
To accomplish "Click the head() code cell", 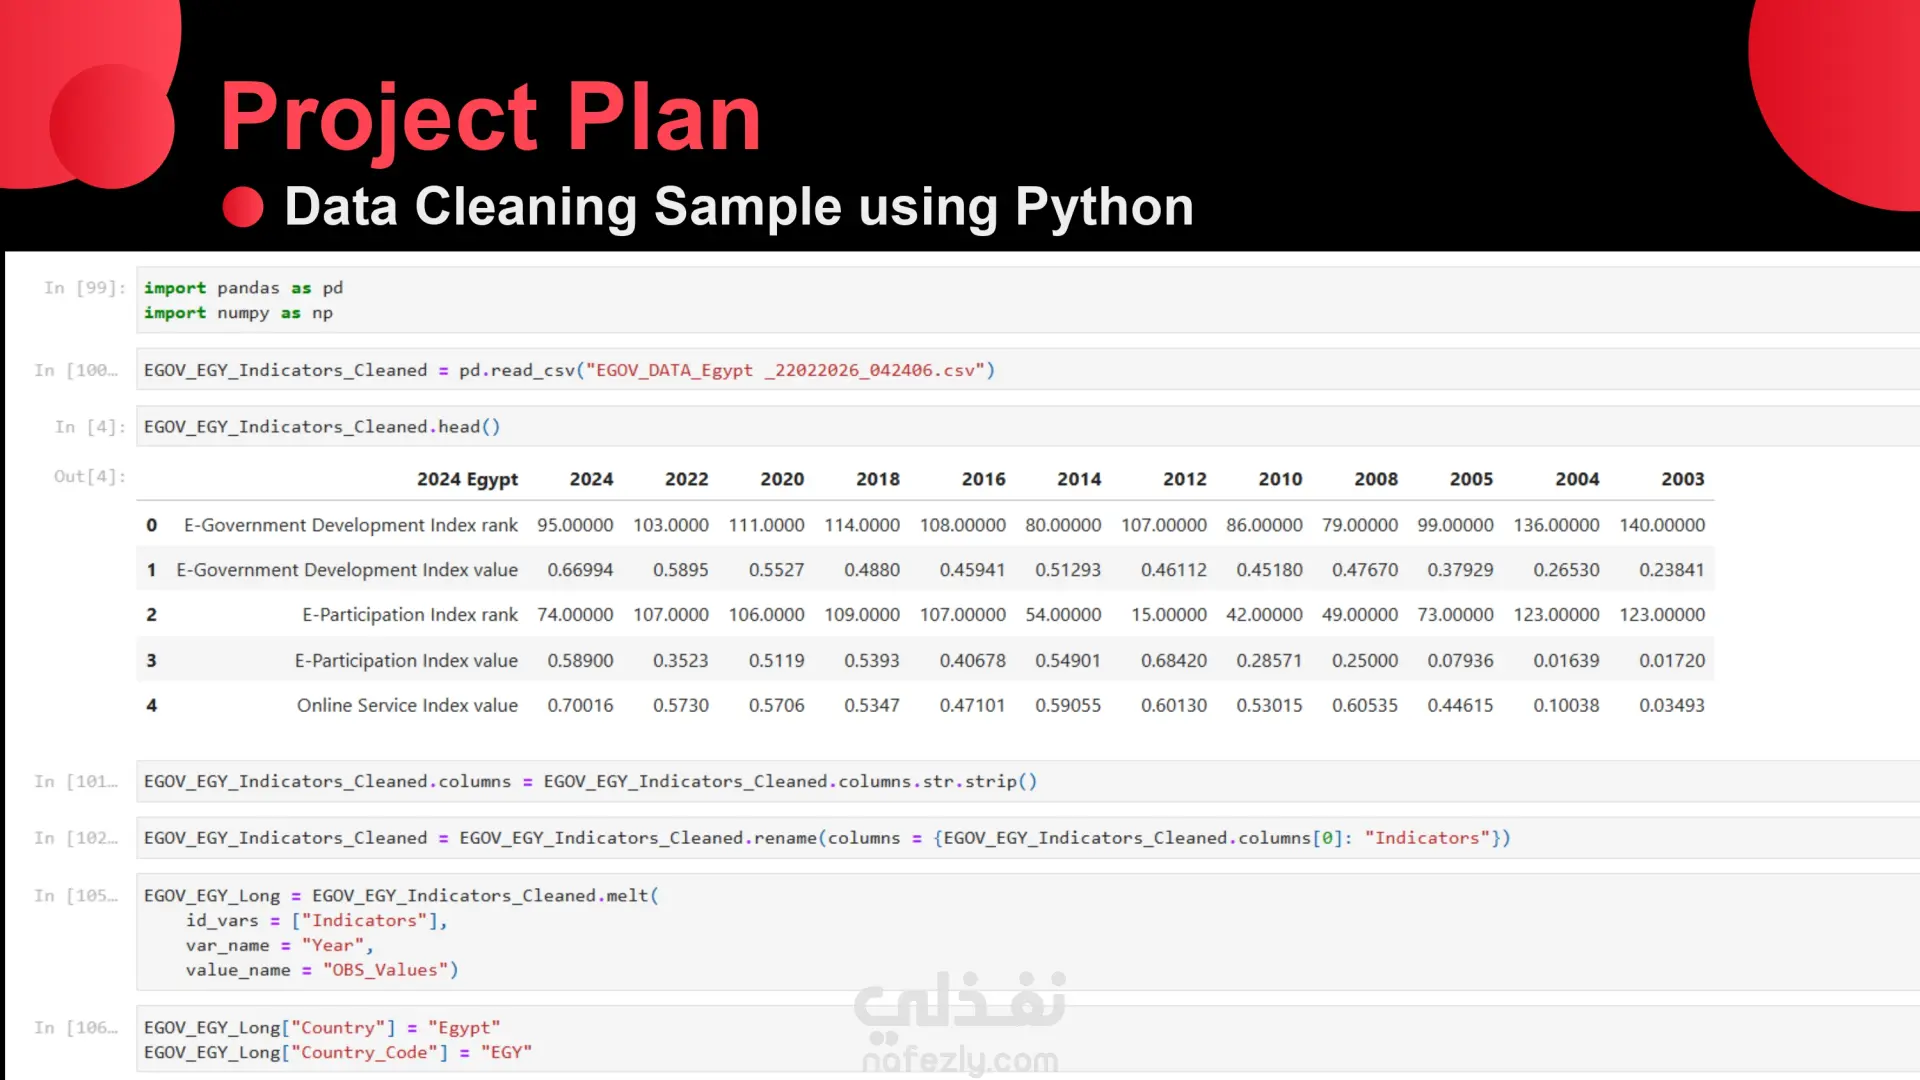I will tap(1028, 427).
